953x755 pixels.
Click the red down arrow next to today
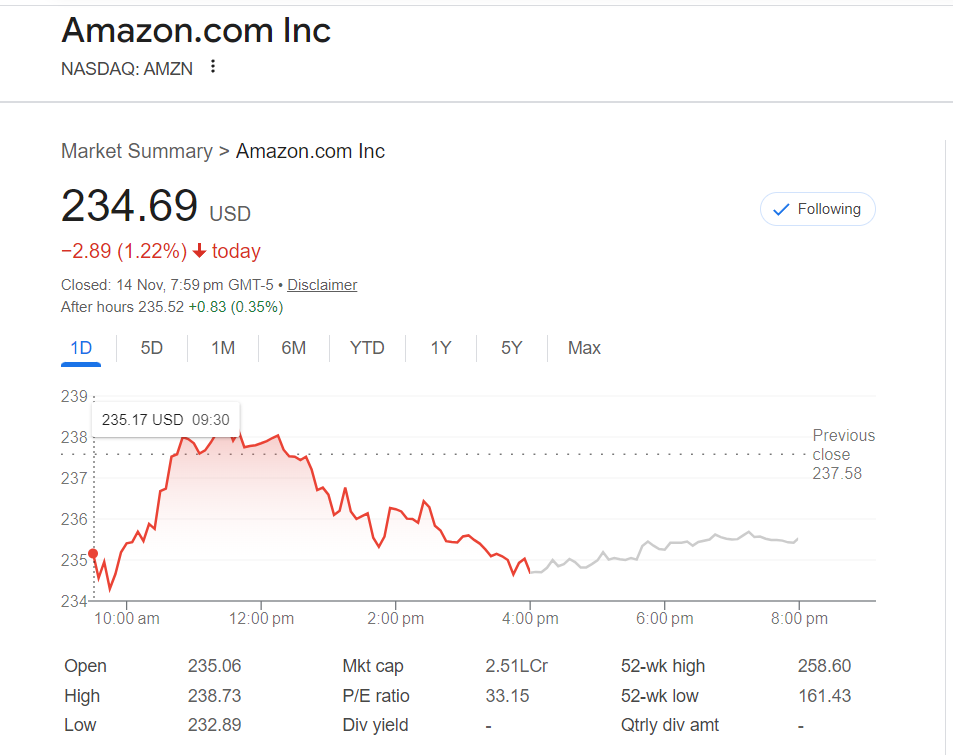coord(199,251)
